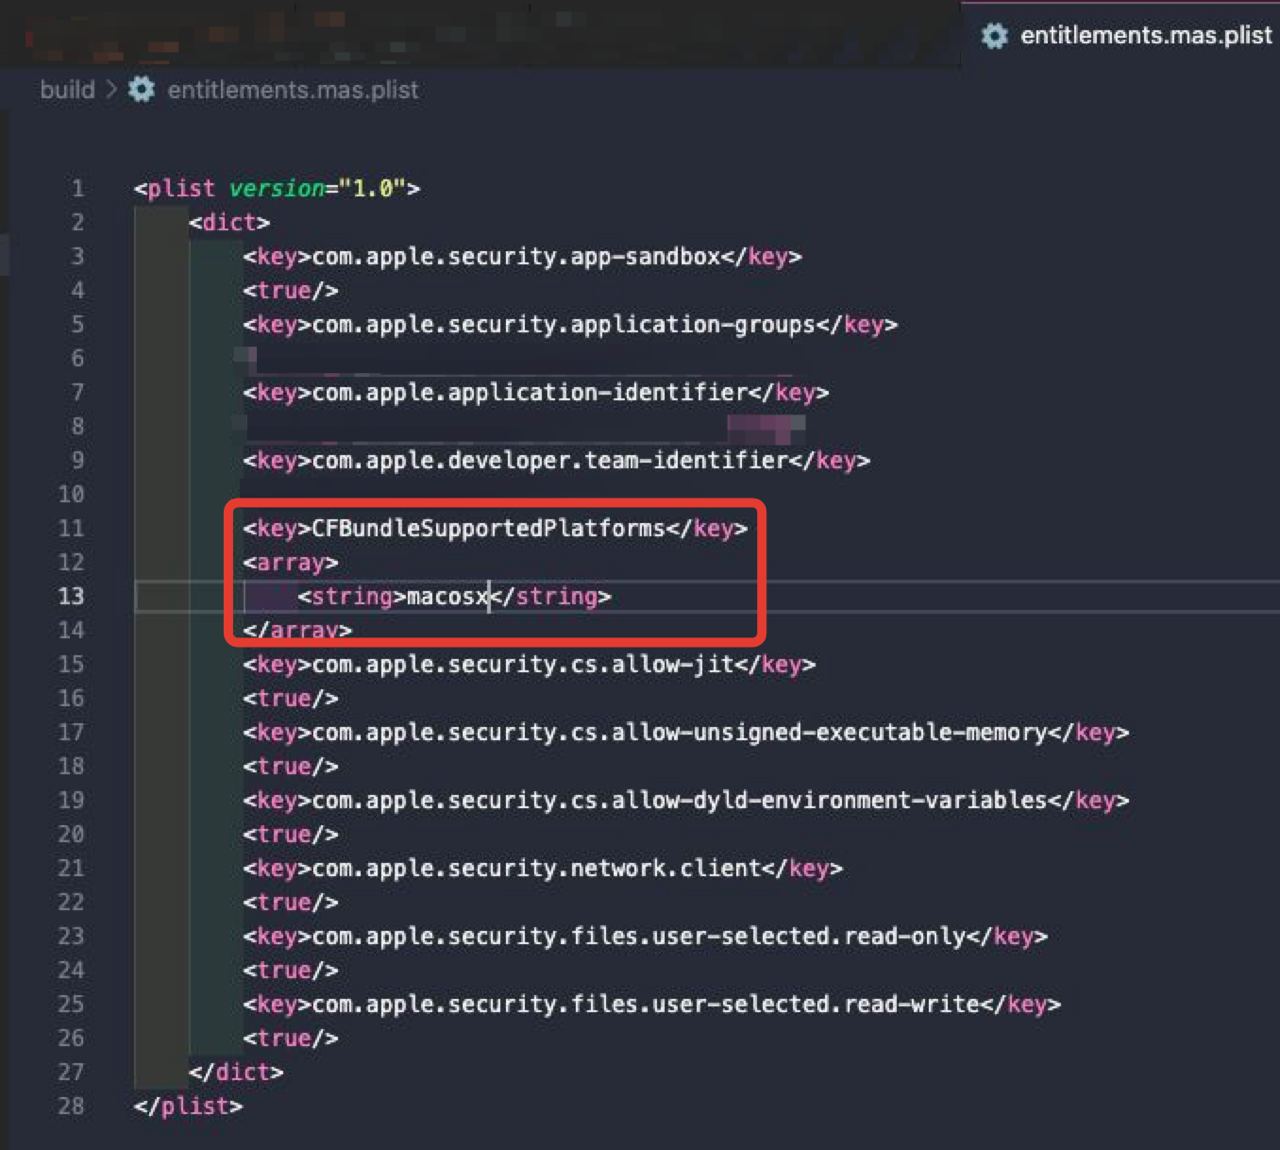Click the user-selected.read-write key line

click(652, 1004)
